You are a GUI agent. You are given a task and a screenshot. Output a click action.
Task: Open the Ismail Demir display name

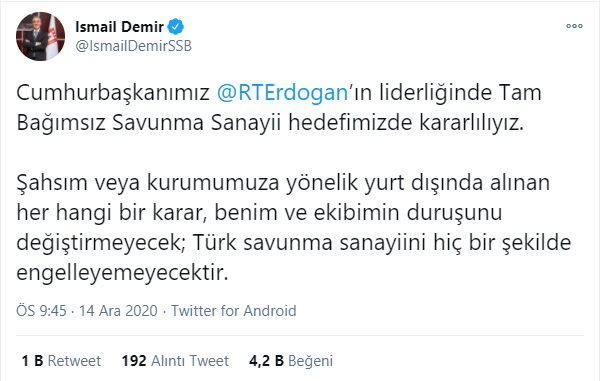pos(119,27)
